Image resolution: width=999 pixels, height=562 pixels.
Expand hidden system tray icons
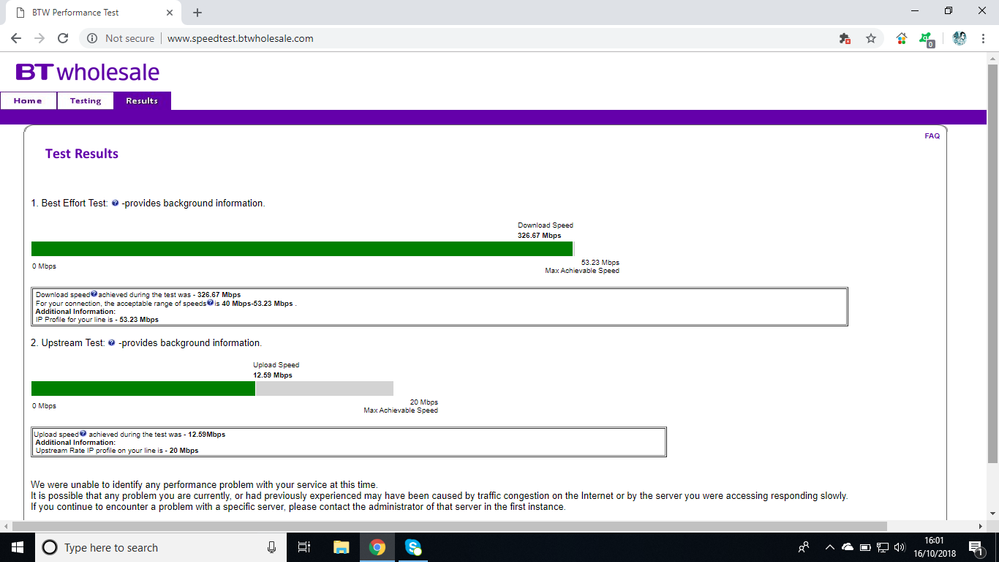tap(829, 548)
